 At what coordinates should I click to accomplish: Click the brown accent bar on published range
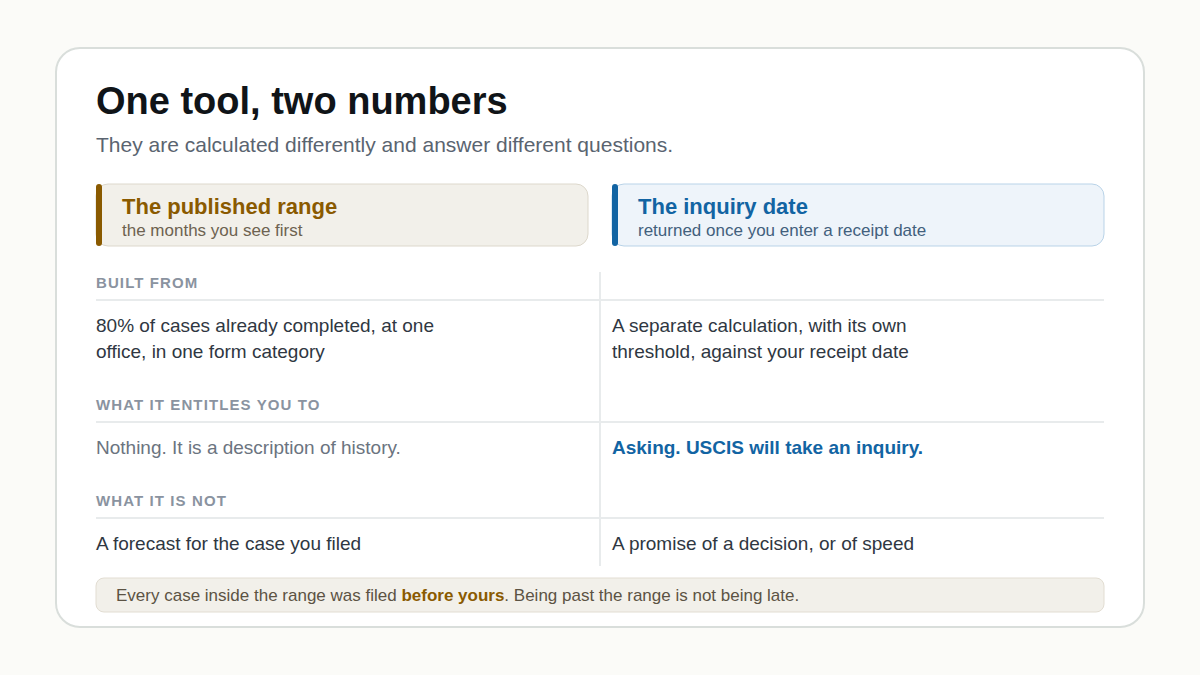[99, 215]
